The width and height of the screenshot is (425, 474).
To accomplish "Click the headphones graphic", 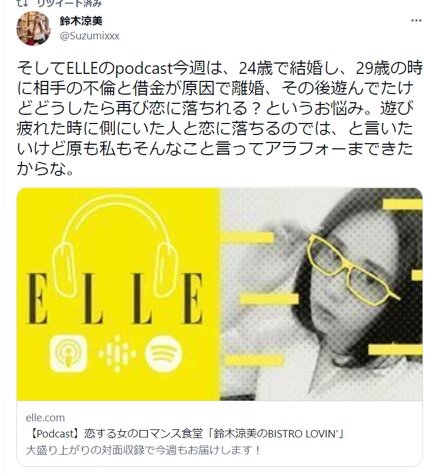I will [x=115, y=246].
